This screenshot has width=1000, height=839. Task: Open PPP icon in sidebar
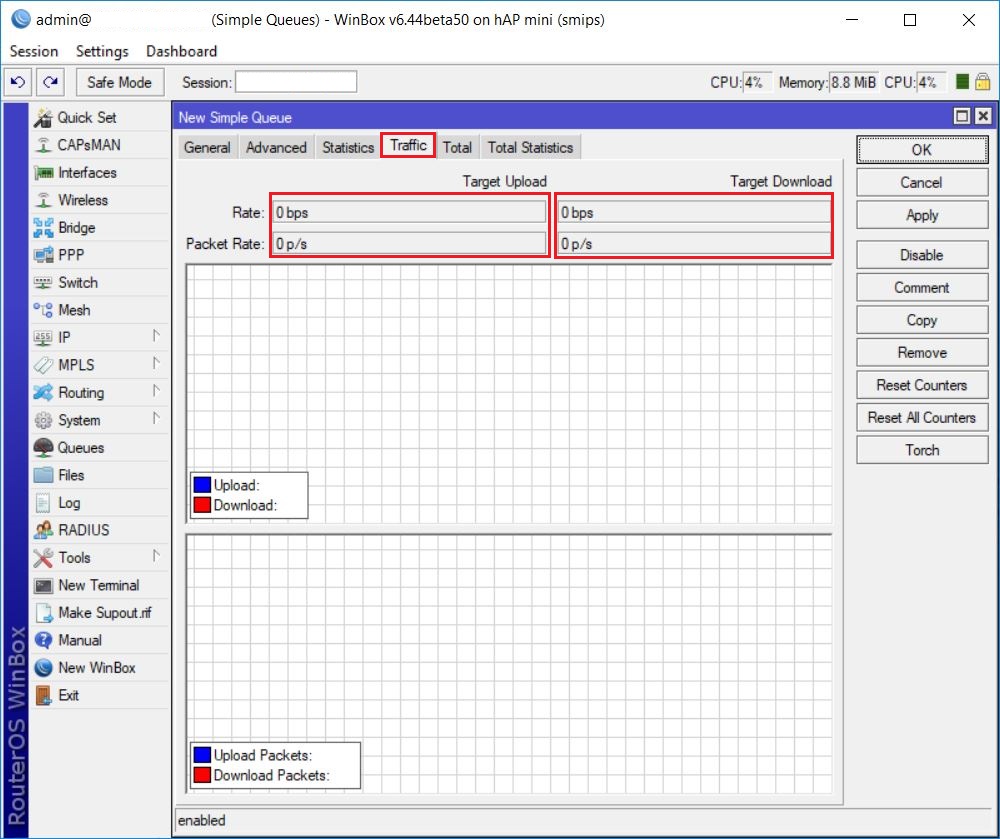[43, 255]
